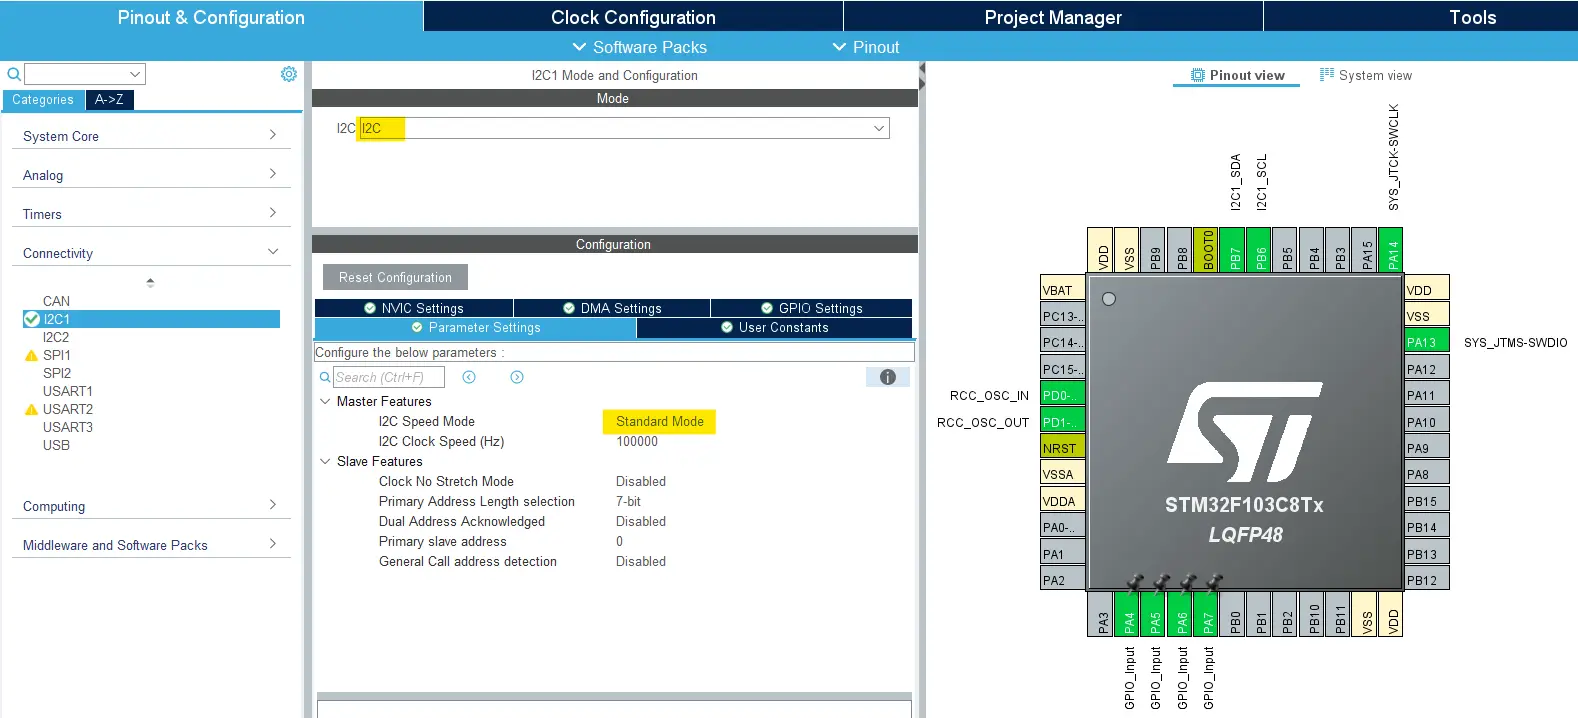1578x718 pixels.
Task: Switch to the Clock Configuration tab
Action: point(633,17)
